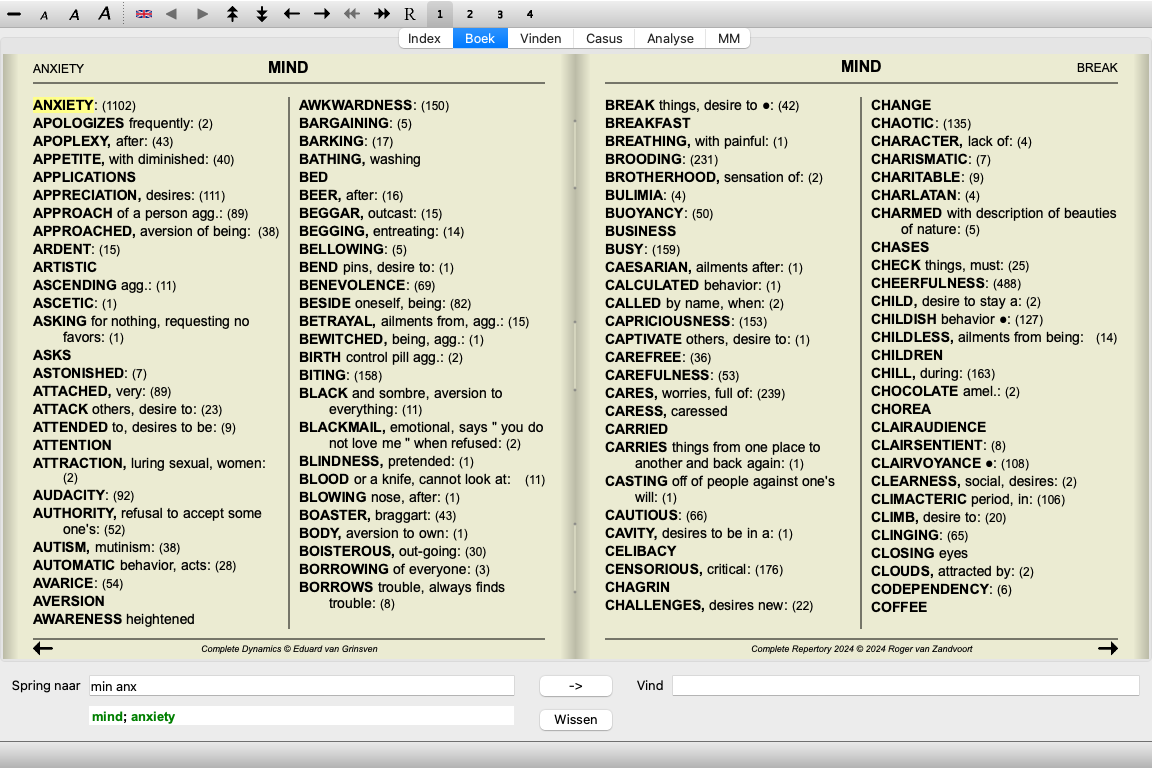Click the minus icon in toolbar
The image size is (1152, 768).
click(x=14, y=14)
